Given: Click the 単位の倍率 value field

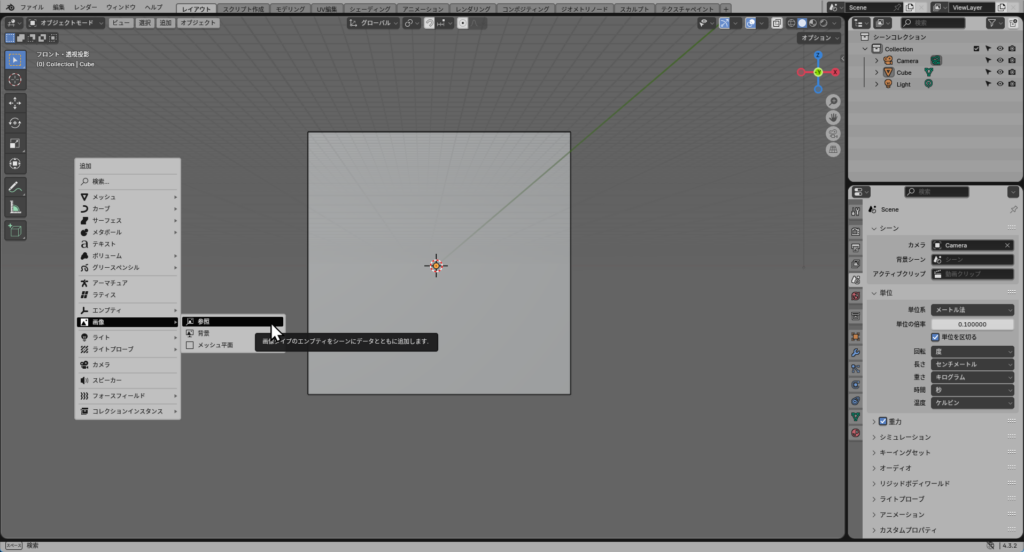Looking at the screenshot, I should click(x=972, y=324).
